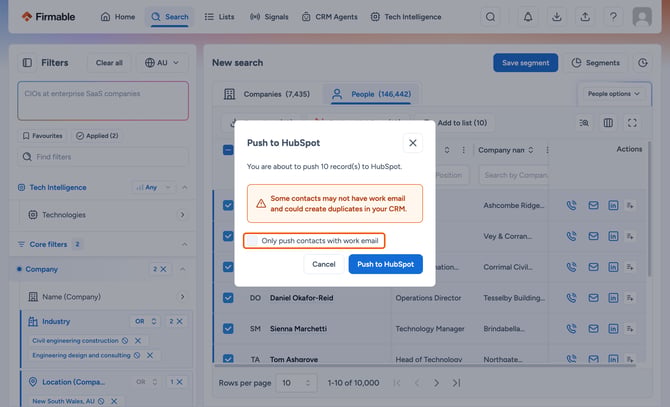Remove New South Wales, AU filter chip
Screen dimensions: 670x407
114,401
